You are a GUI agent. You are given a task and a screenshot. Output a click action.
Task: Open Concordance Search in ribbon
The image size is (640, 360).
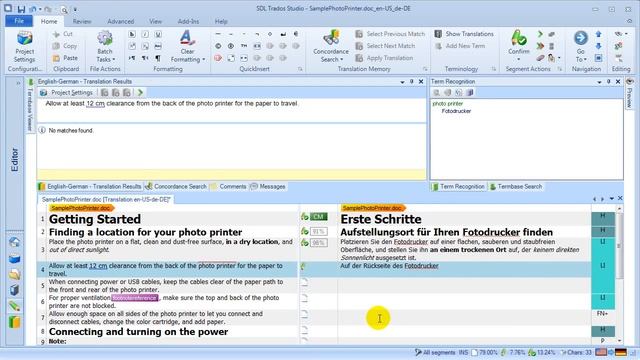(331, 47)
